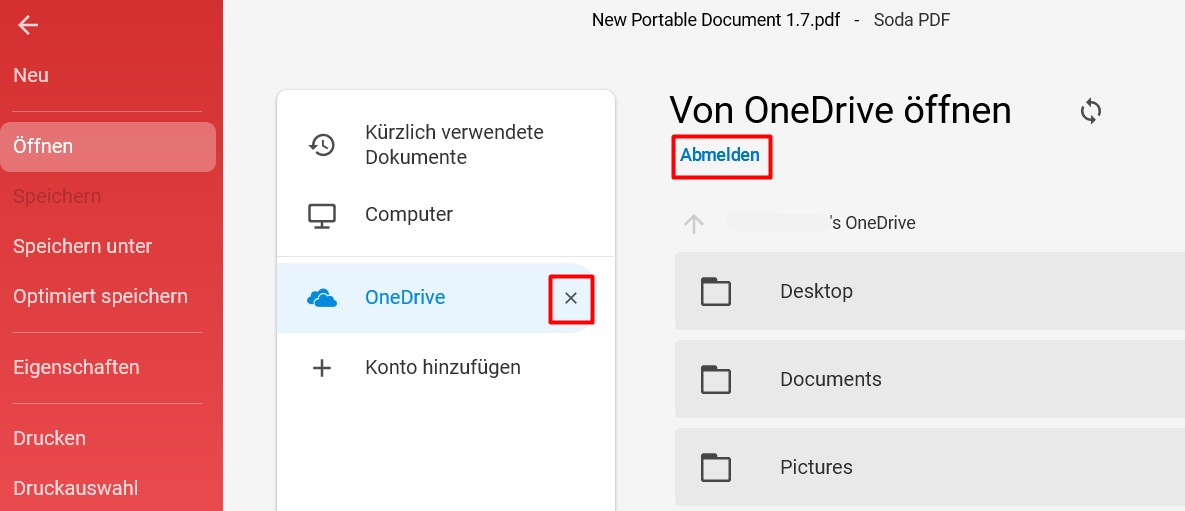
Task: Choose Speichern unter option
Action: (x=82, y=246)
